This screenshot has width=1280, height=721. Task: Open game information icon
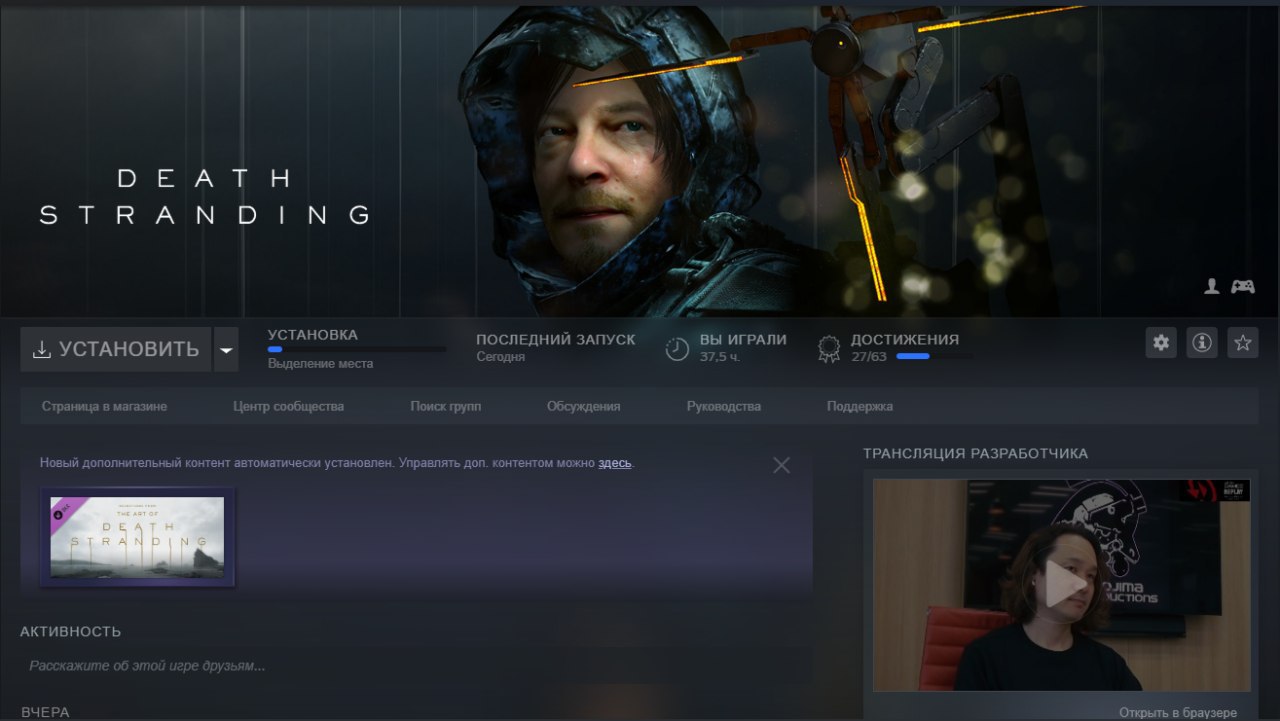coord(1202,343)
